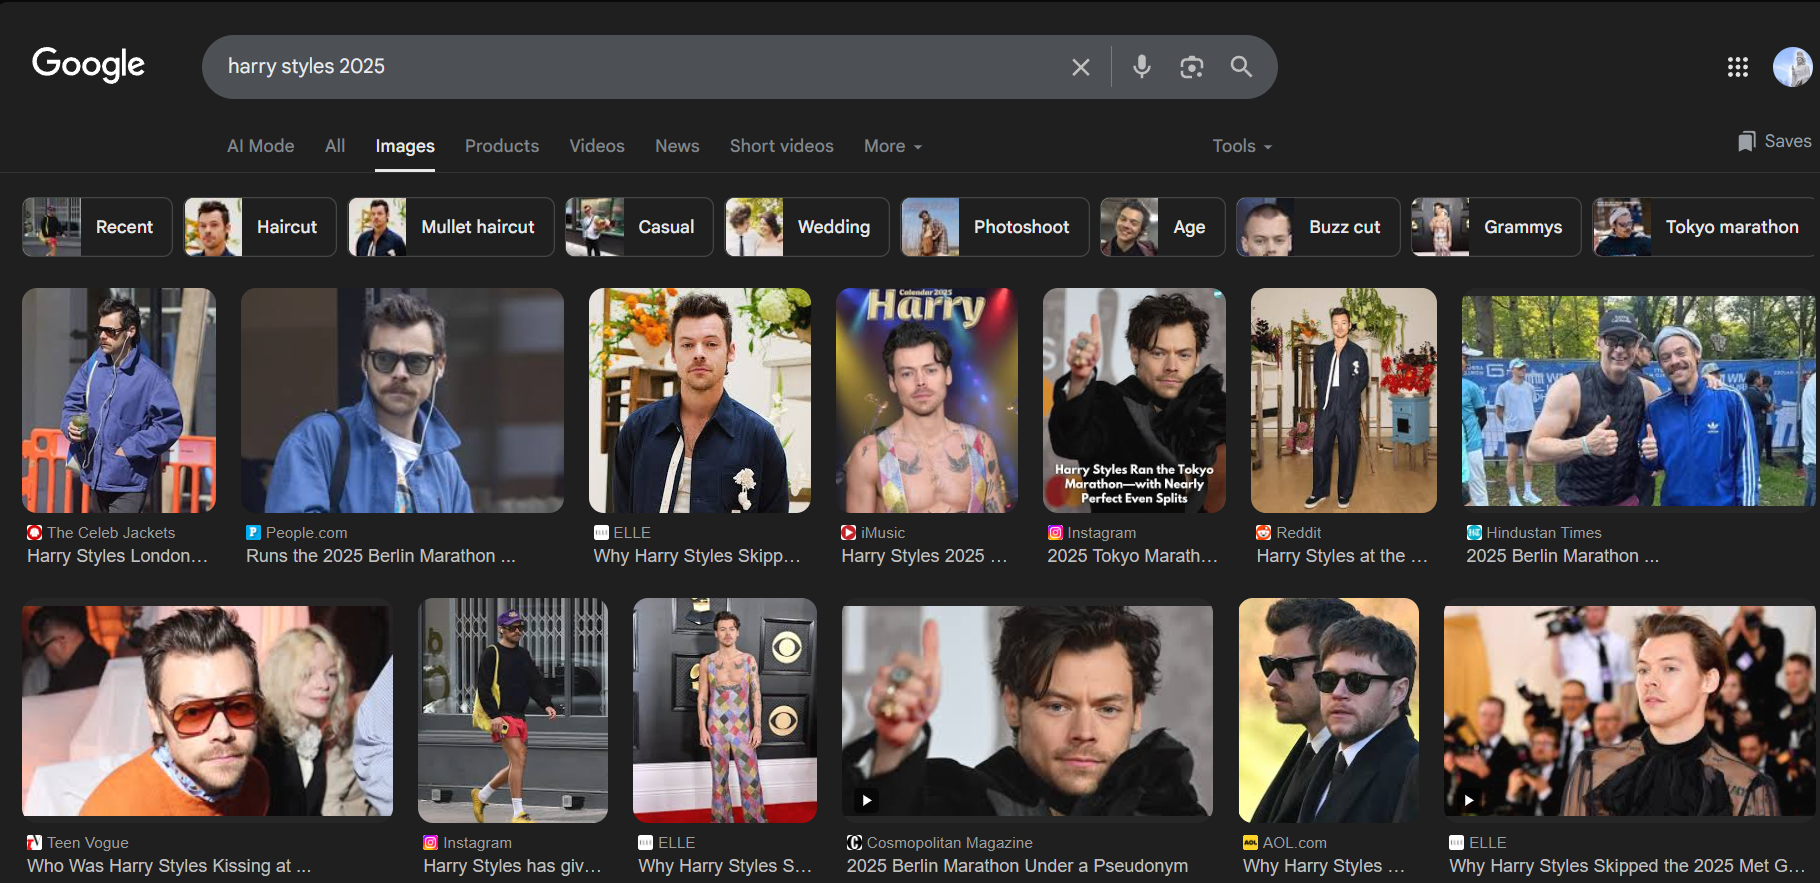Play the Cosmopolitan Magazine video thumbnail
Screen dimensions: 1820x883
[x=867, y=800]
